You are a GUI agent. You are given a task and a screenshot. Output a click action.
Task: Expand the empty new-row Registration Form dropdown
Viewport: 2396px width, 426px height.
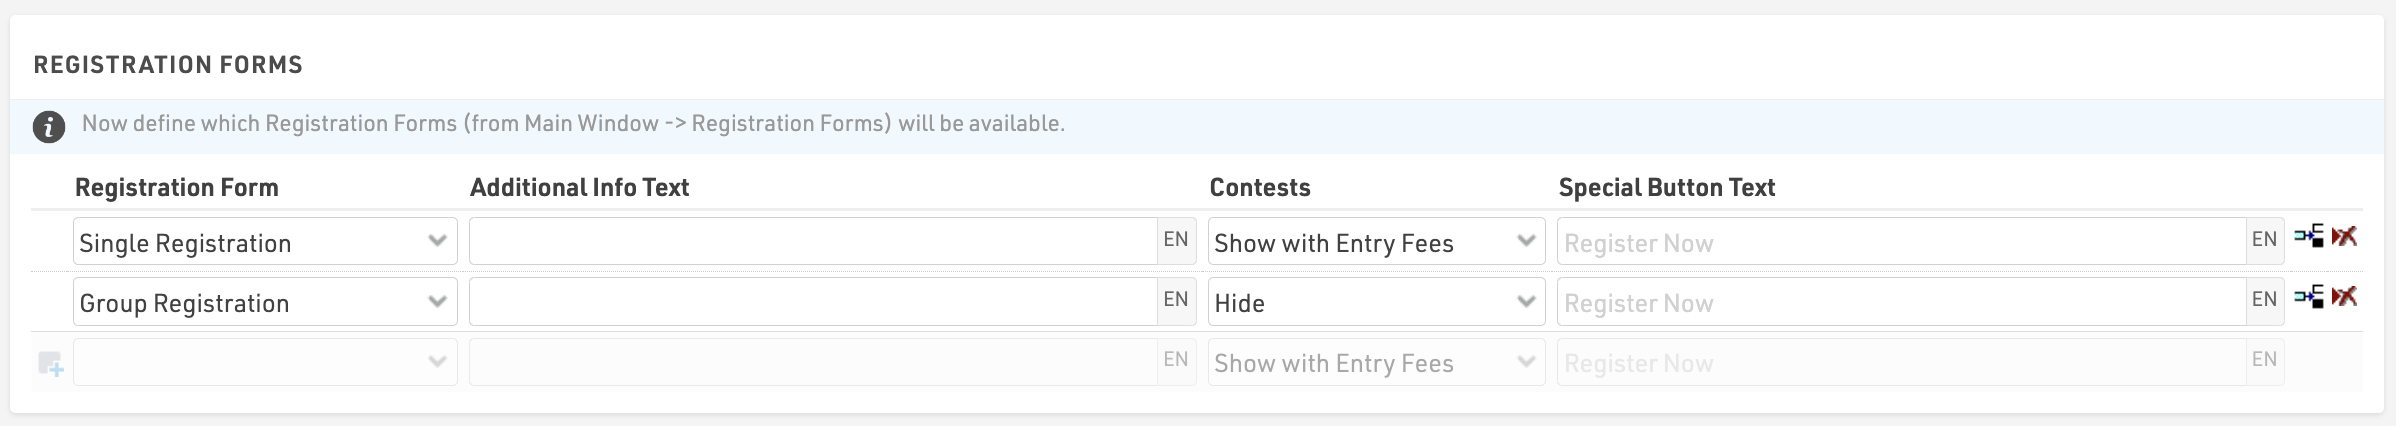[265, 362]
